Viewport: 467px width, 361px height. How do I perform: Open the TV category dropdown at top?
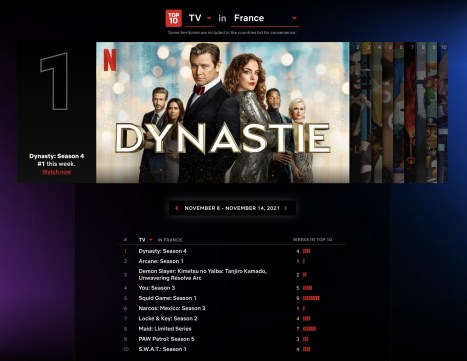pos(199,18)
